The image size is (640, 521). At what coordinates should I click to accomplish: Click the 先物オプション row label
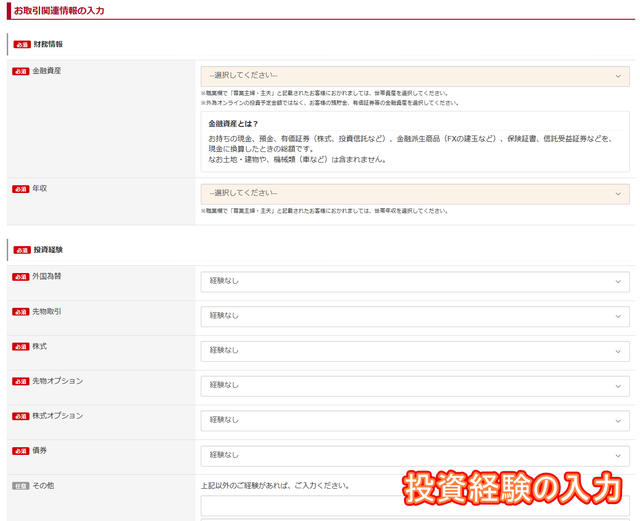tap(58, 381)
